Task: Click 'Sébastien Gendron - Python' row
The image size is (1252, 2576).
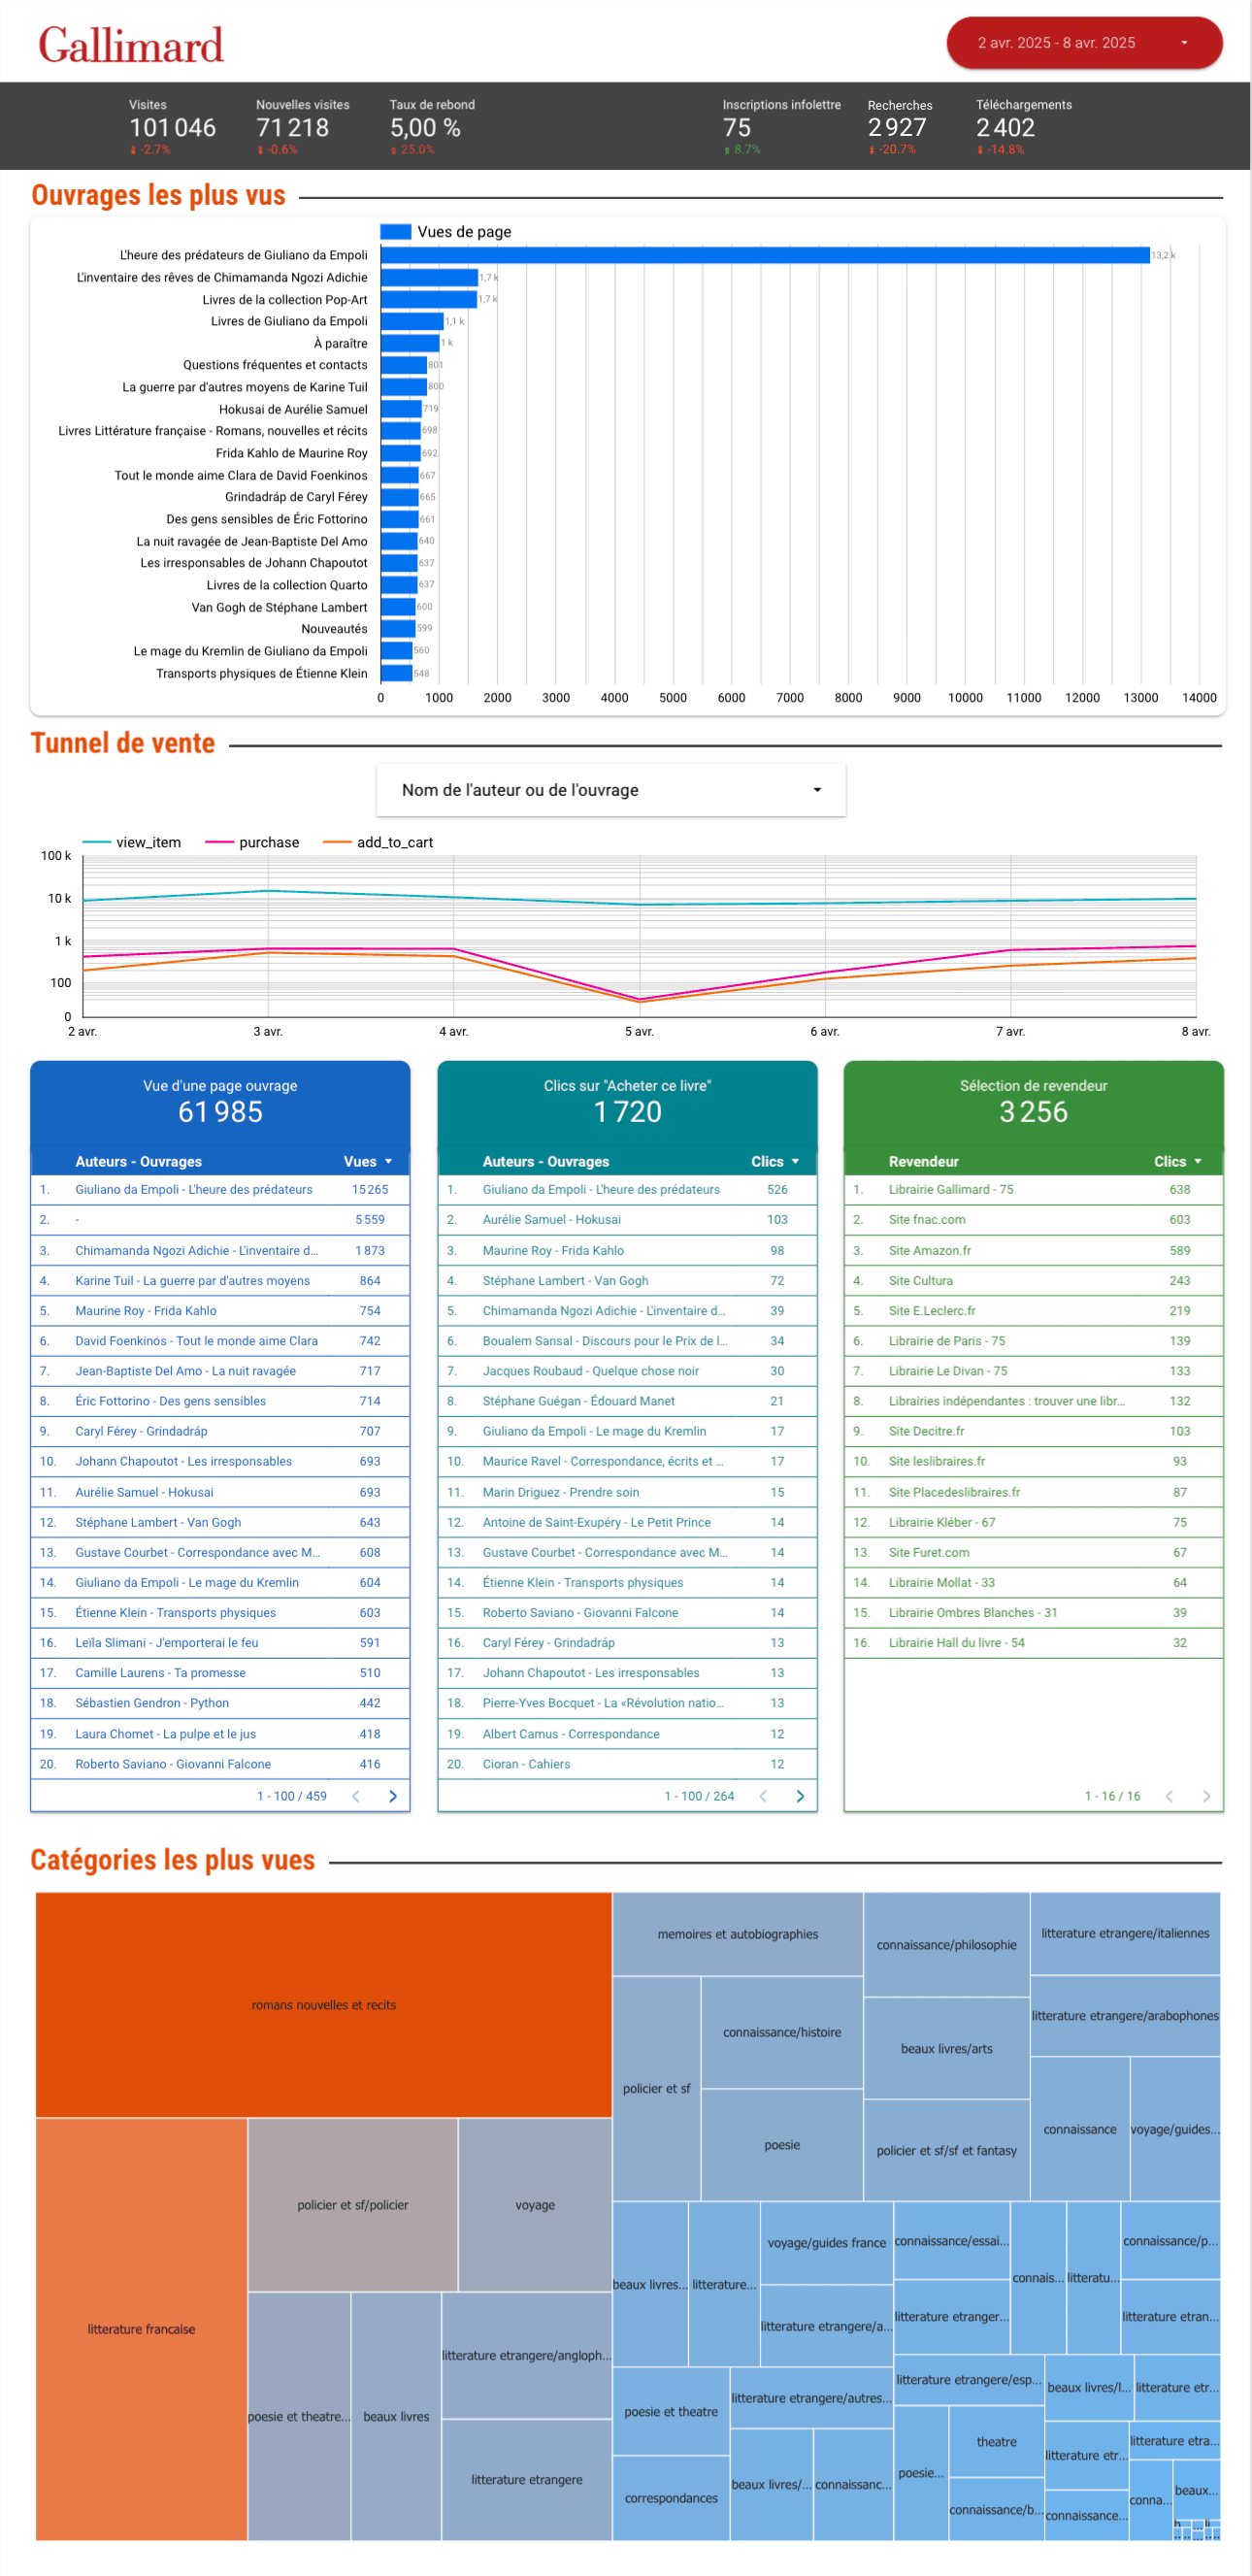Action: click(x=219, y=1702)
